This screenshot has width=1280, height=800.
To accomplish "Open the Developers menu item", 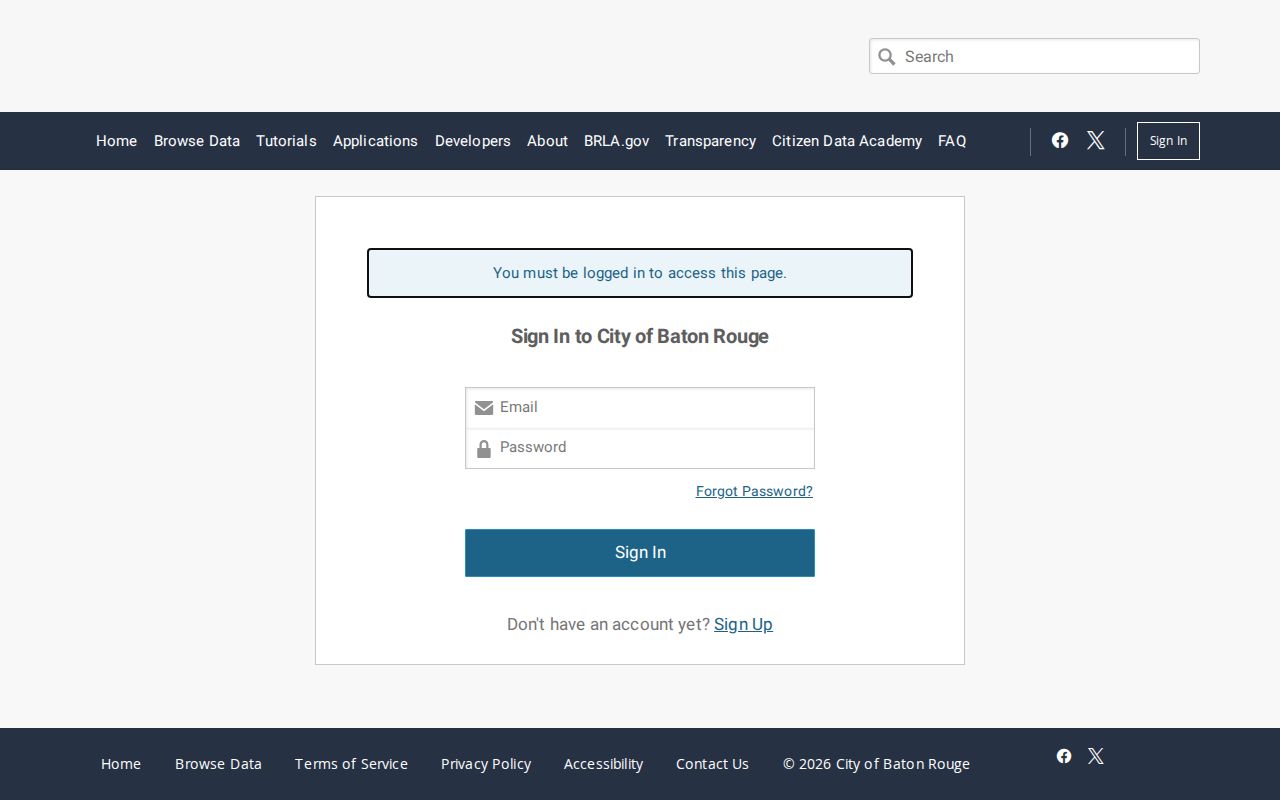I will 473,141.
